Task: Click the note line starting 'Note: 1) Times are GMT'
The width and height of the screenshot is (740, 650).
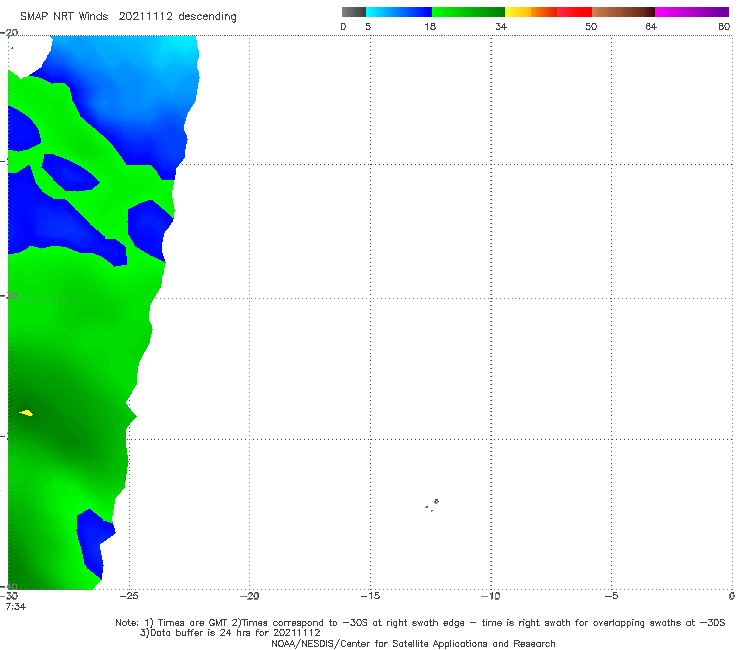Action: pyautogui.click(x=420, y=623)
